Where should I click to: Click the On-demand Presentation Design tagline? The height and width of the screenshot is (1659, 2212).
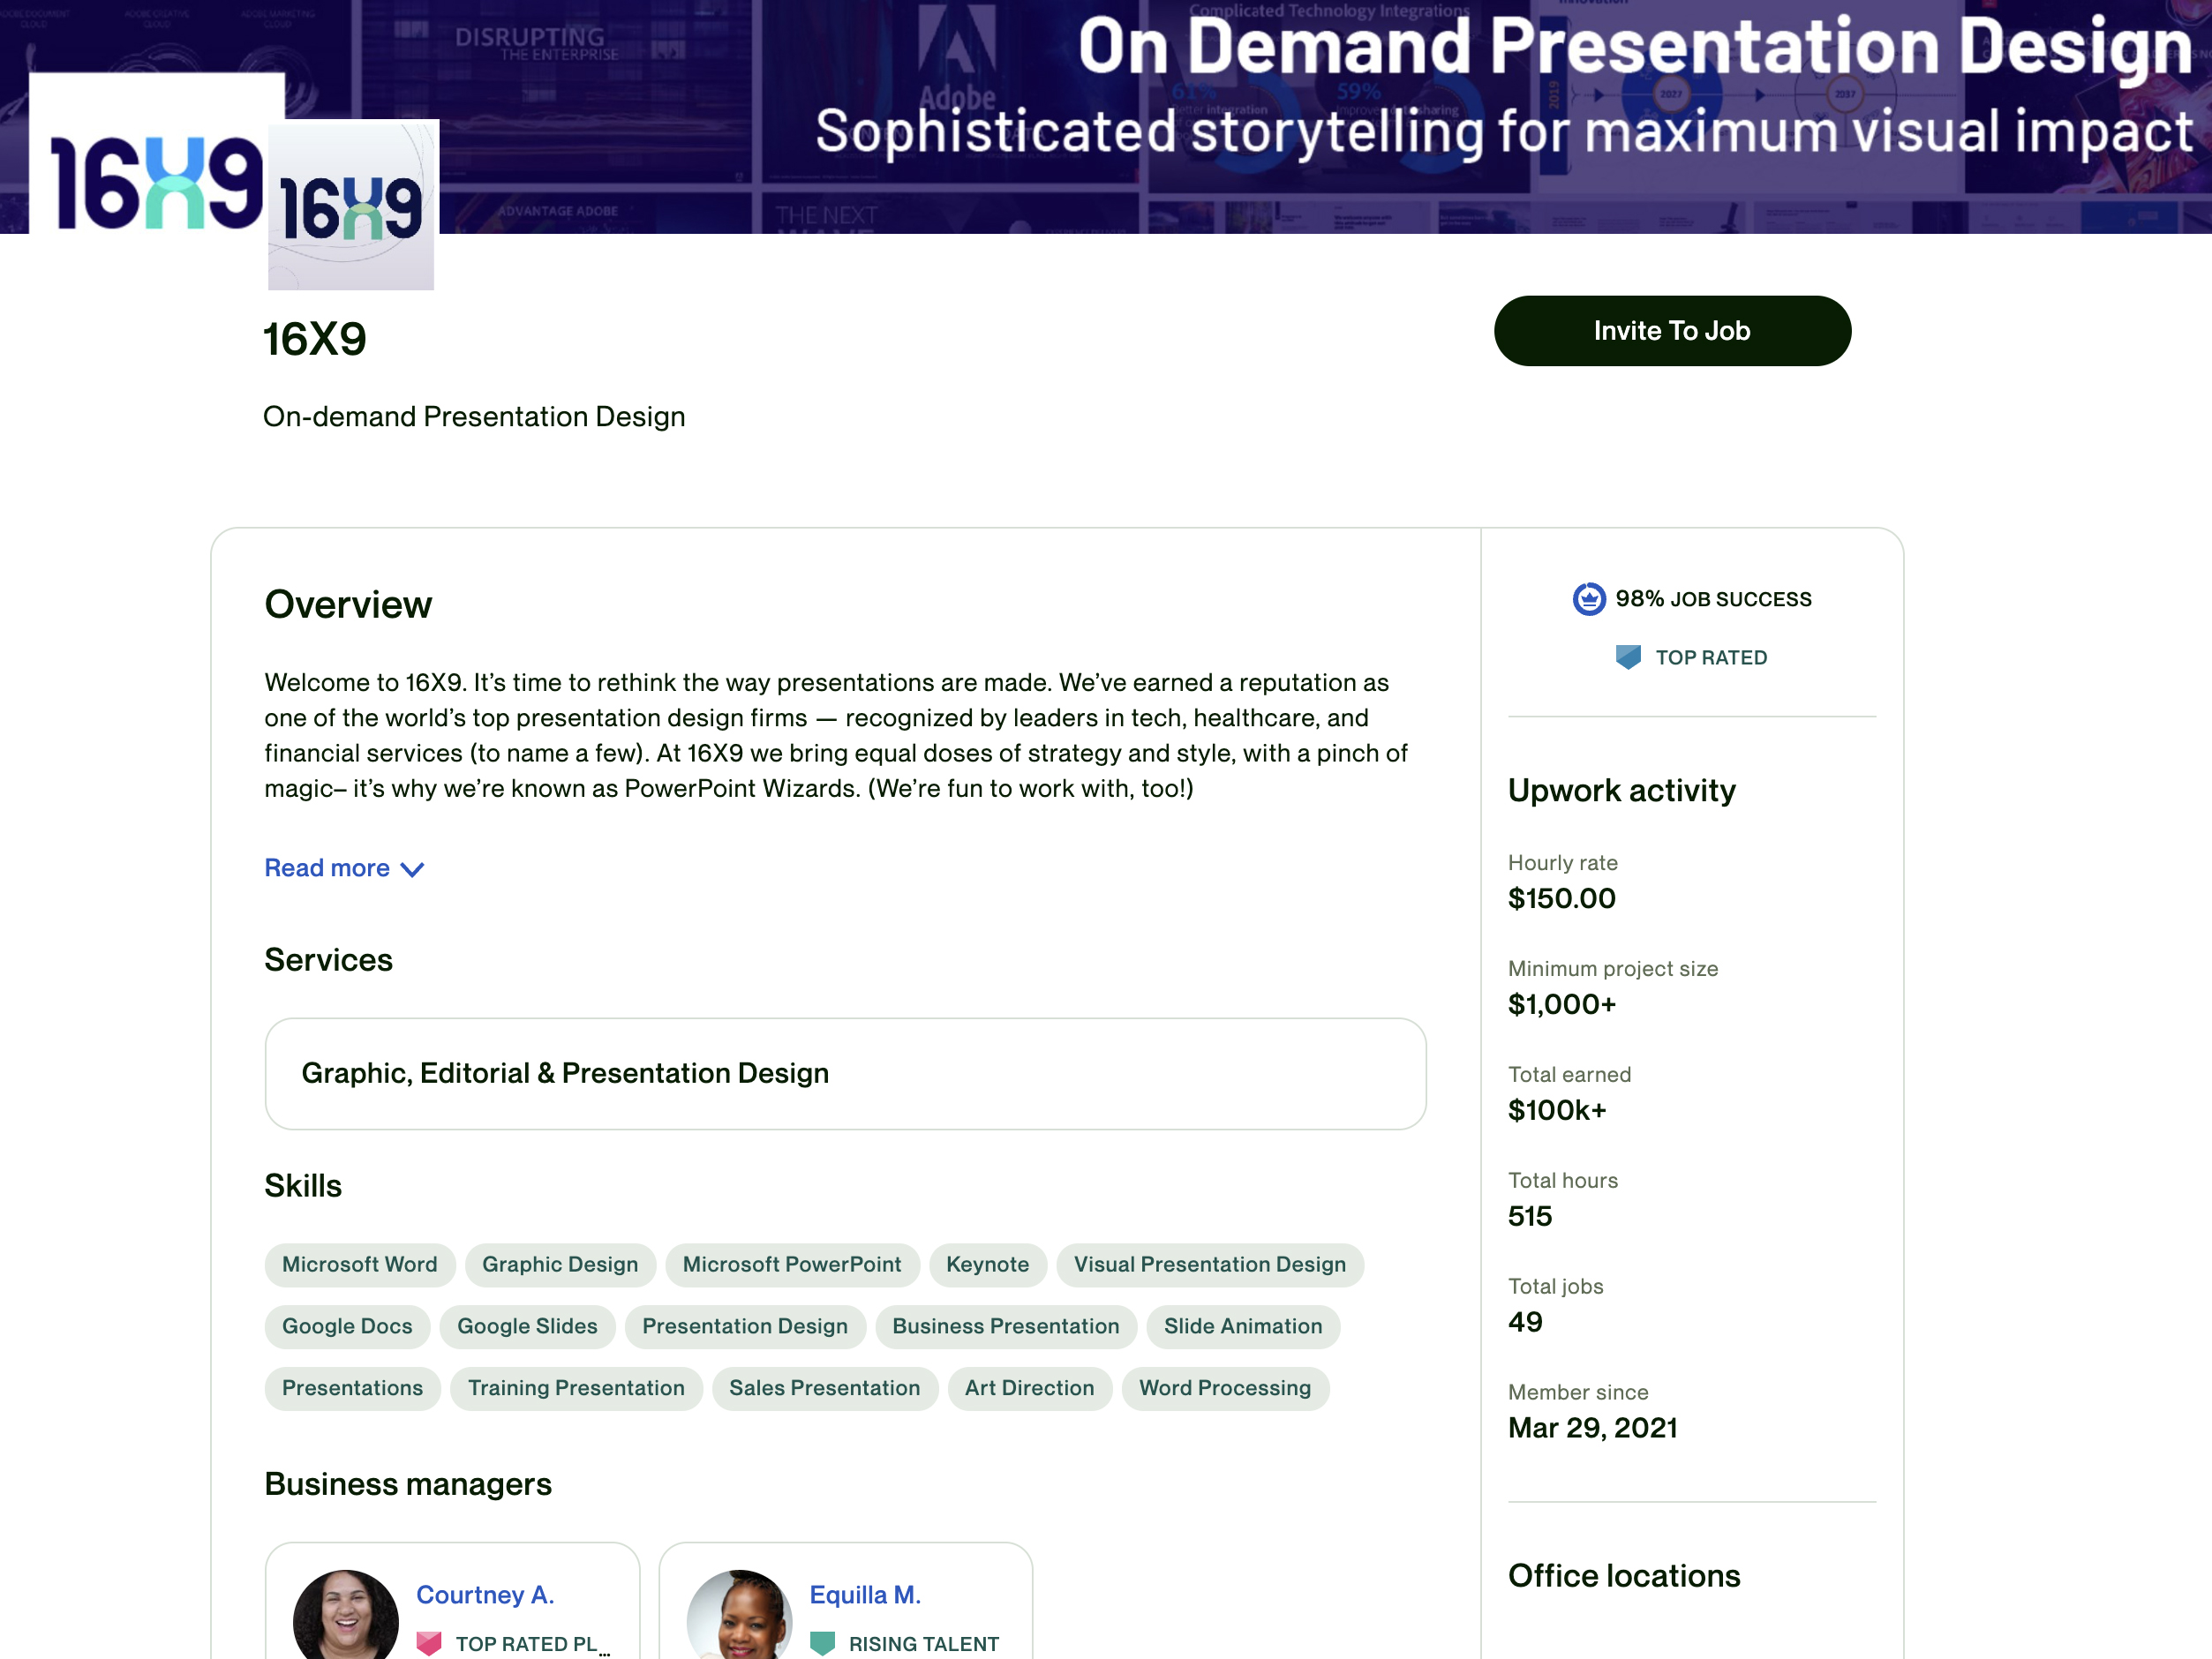474,417
